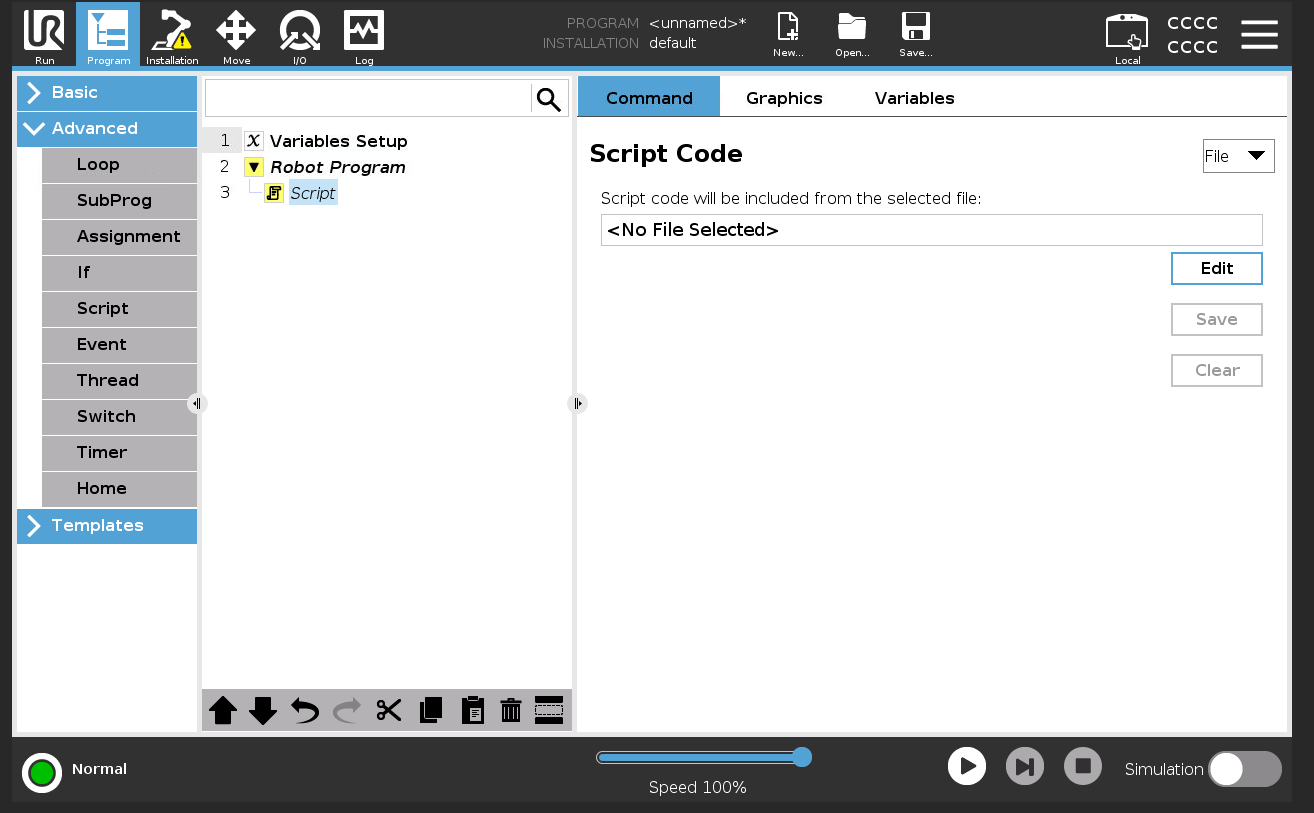Open the hamburger menu
Viewport: 1314px width, 813px height.
pos(1259,35)
